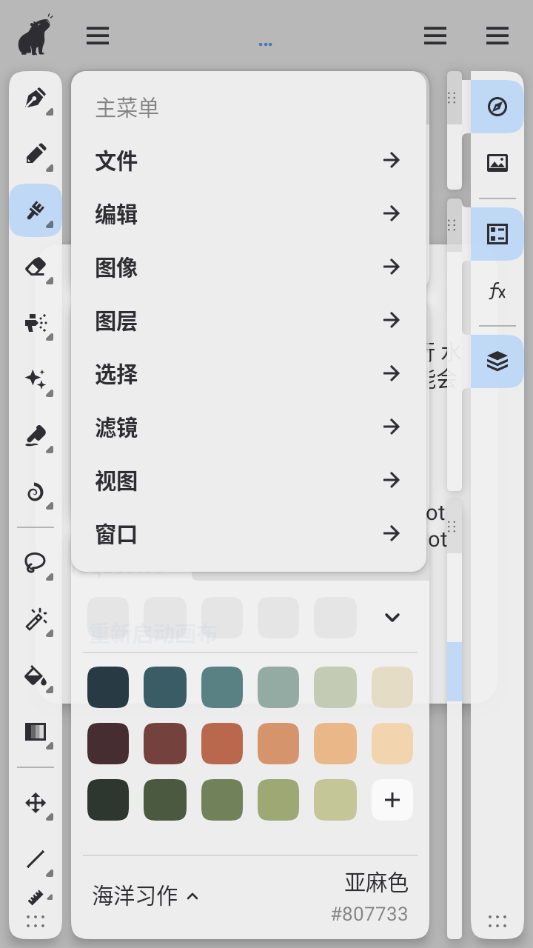Viewport: 533px width, 948px height.
Task: Open the 视图 submenu
Action: (248, 480)
